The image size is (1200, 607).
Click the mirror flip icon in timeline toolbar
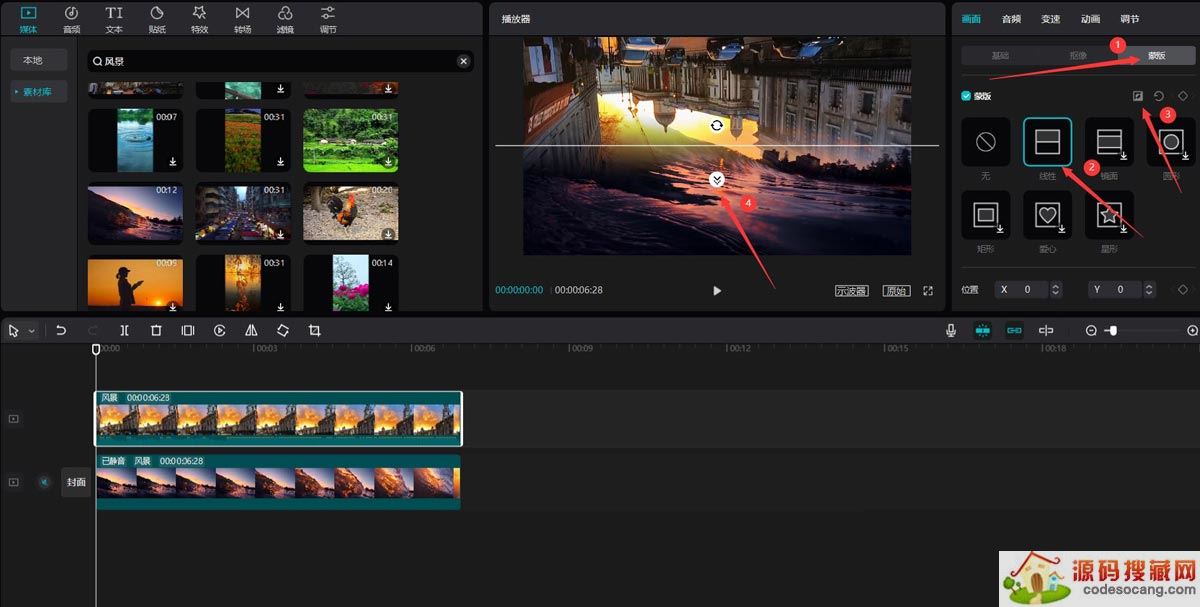tap(251, 330)
